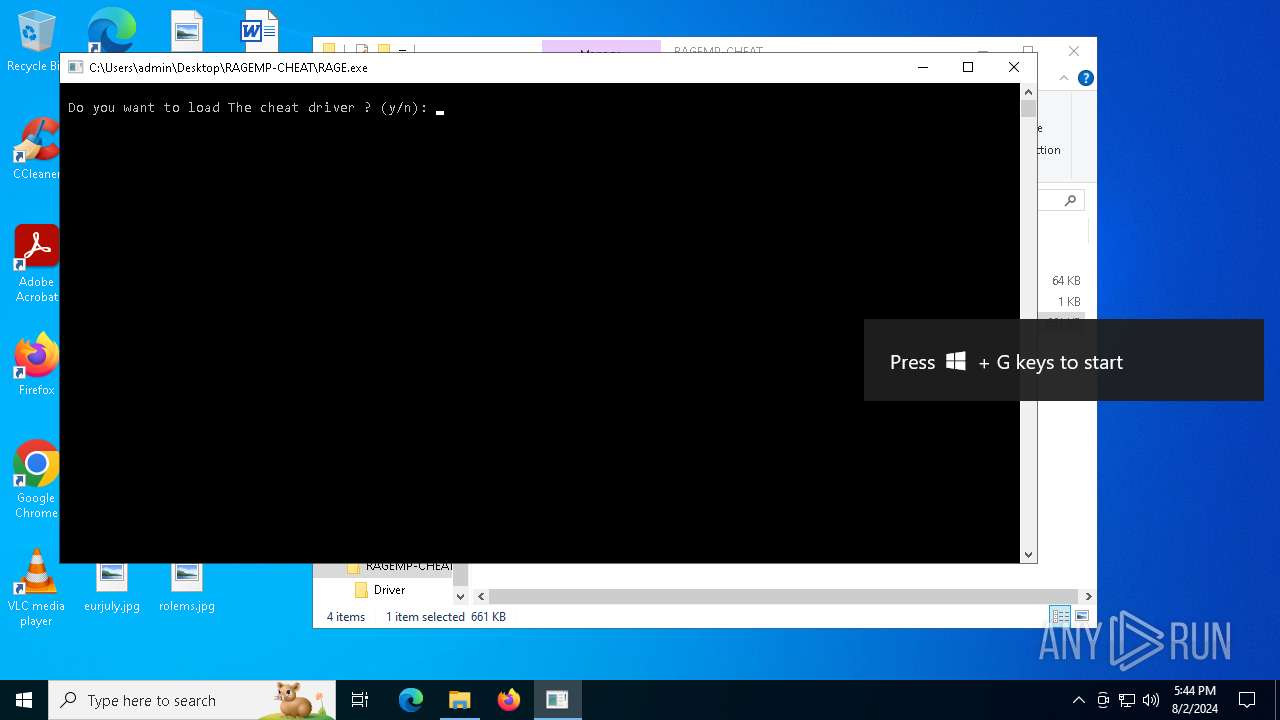Launch Microsoft Edge from the taskbar
The image size is (1280, 720).
[x=411, y=700]
